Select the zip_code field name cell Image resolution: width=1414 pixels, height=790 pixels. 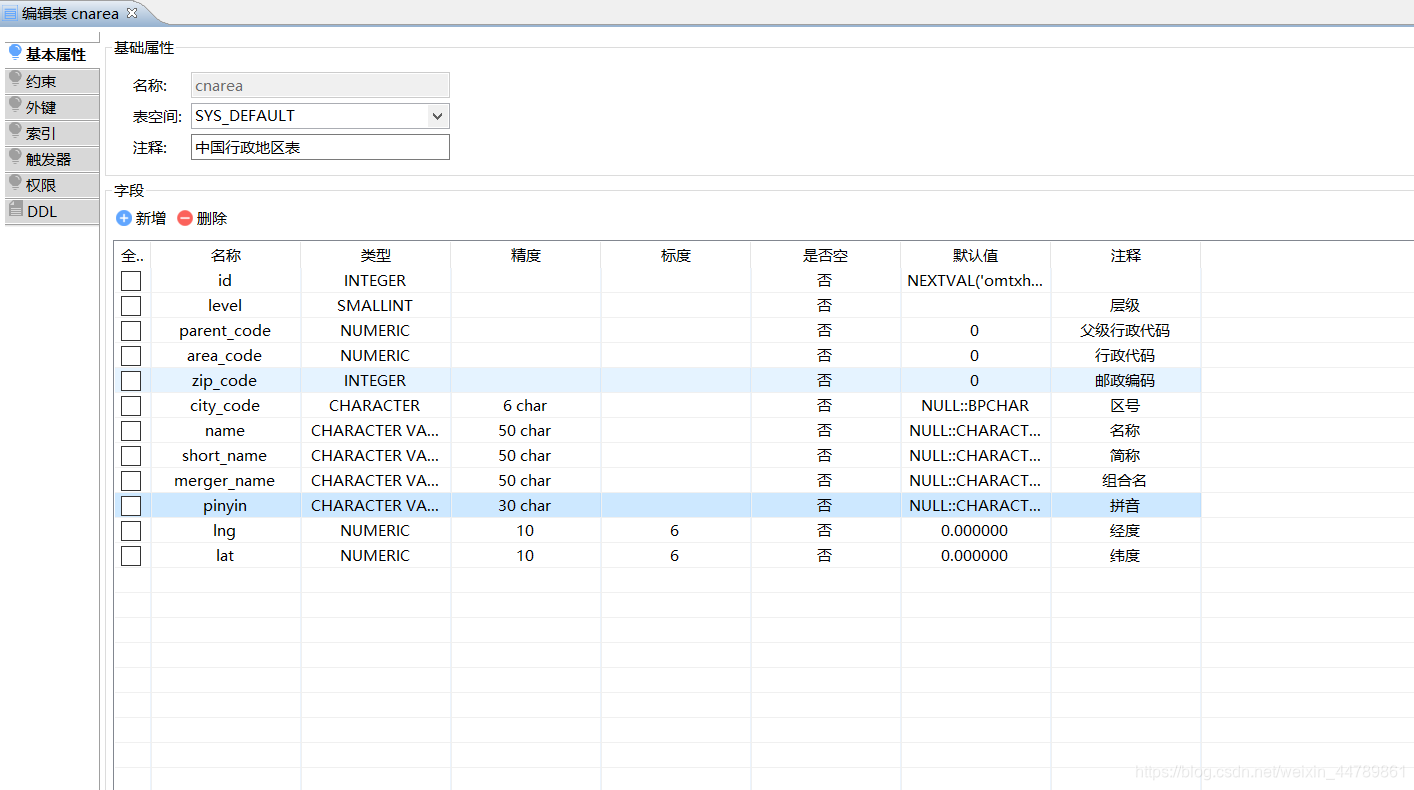coord(225,381)
